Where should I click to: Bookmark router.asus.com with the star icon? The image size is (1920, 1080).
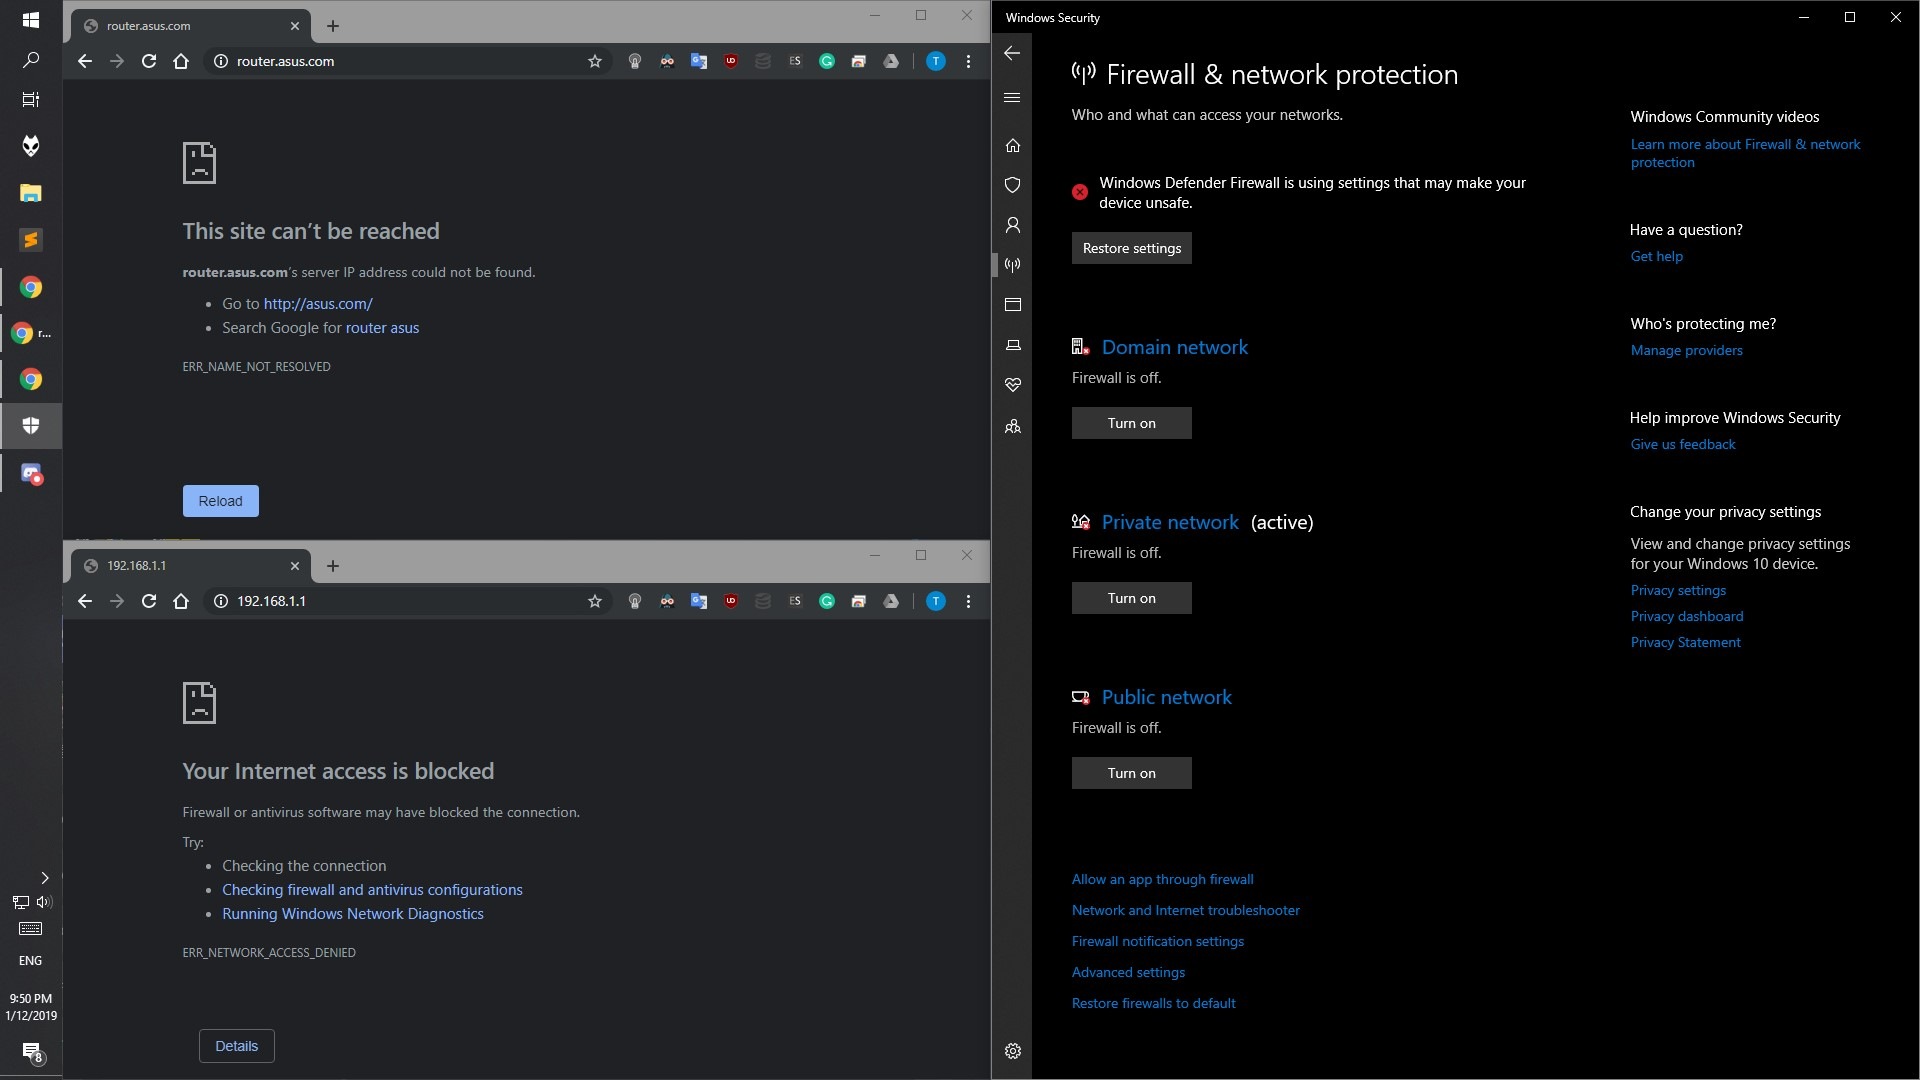click(595, 61)
